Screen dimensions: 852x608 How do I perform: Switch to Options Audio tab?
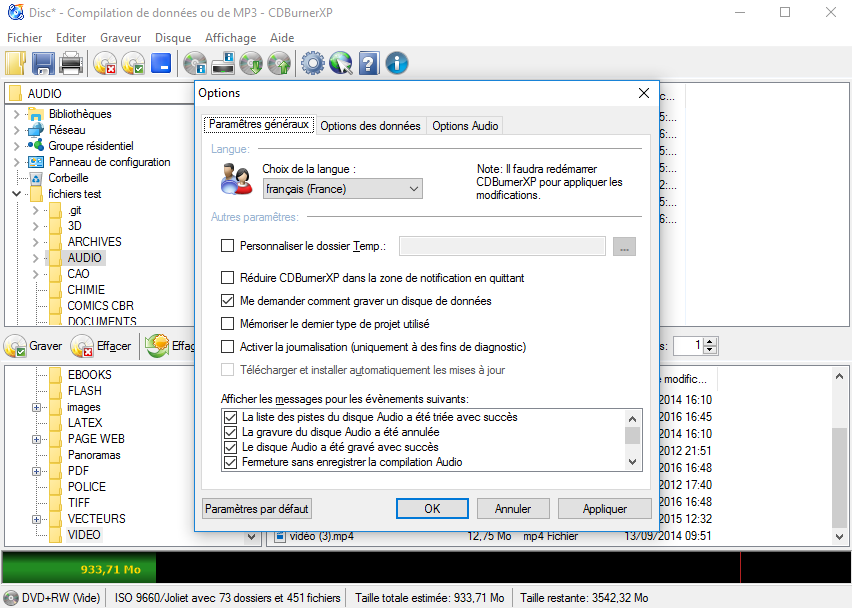click(465, 126)
